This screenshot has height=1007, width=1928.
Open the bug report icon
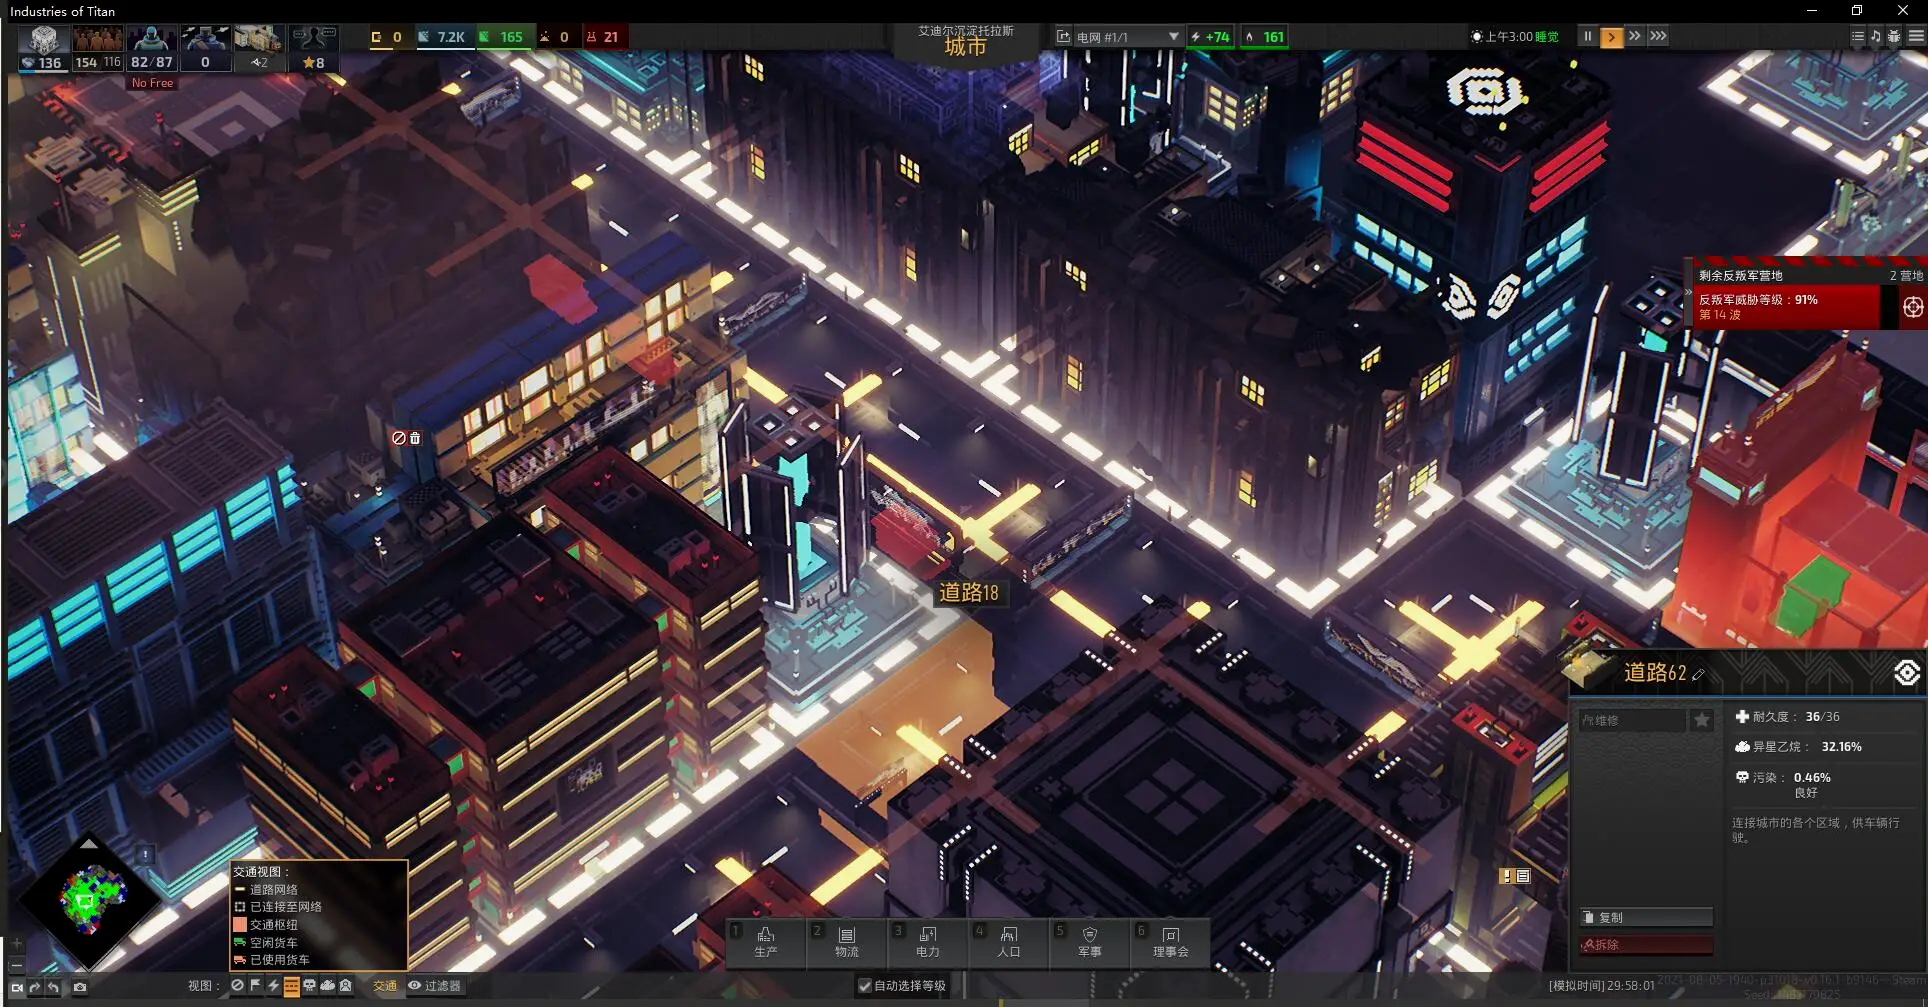tap(1894, 36)
